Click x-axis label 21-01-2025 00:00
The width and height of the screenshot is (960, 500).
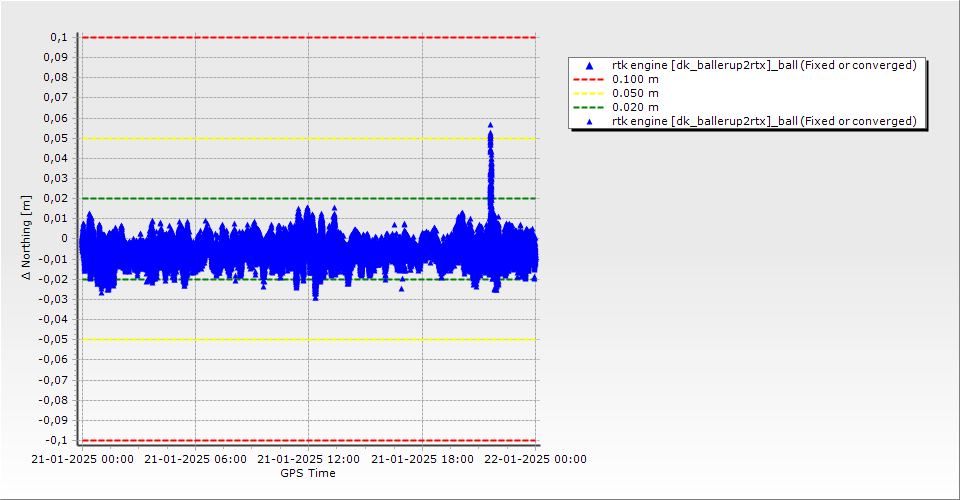coord(82,459)
